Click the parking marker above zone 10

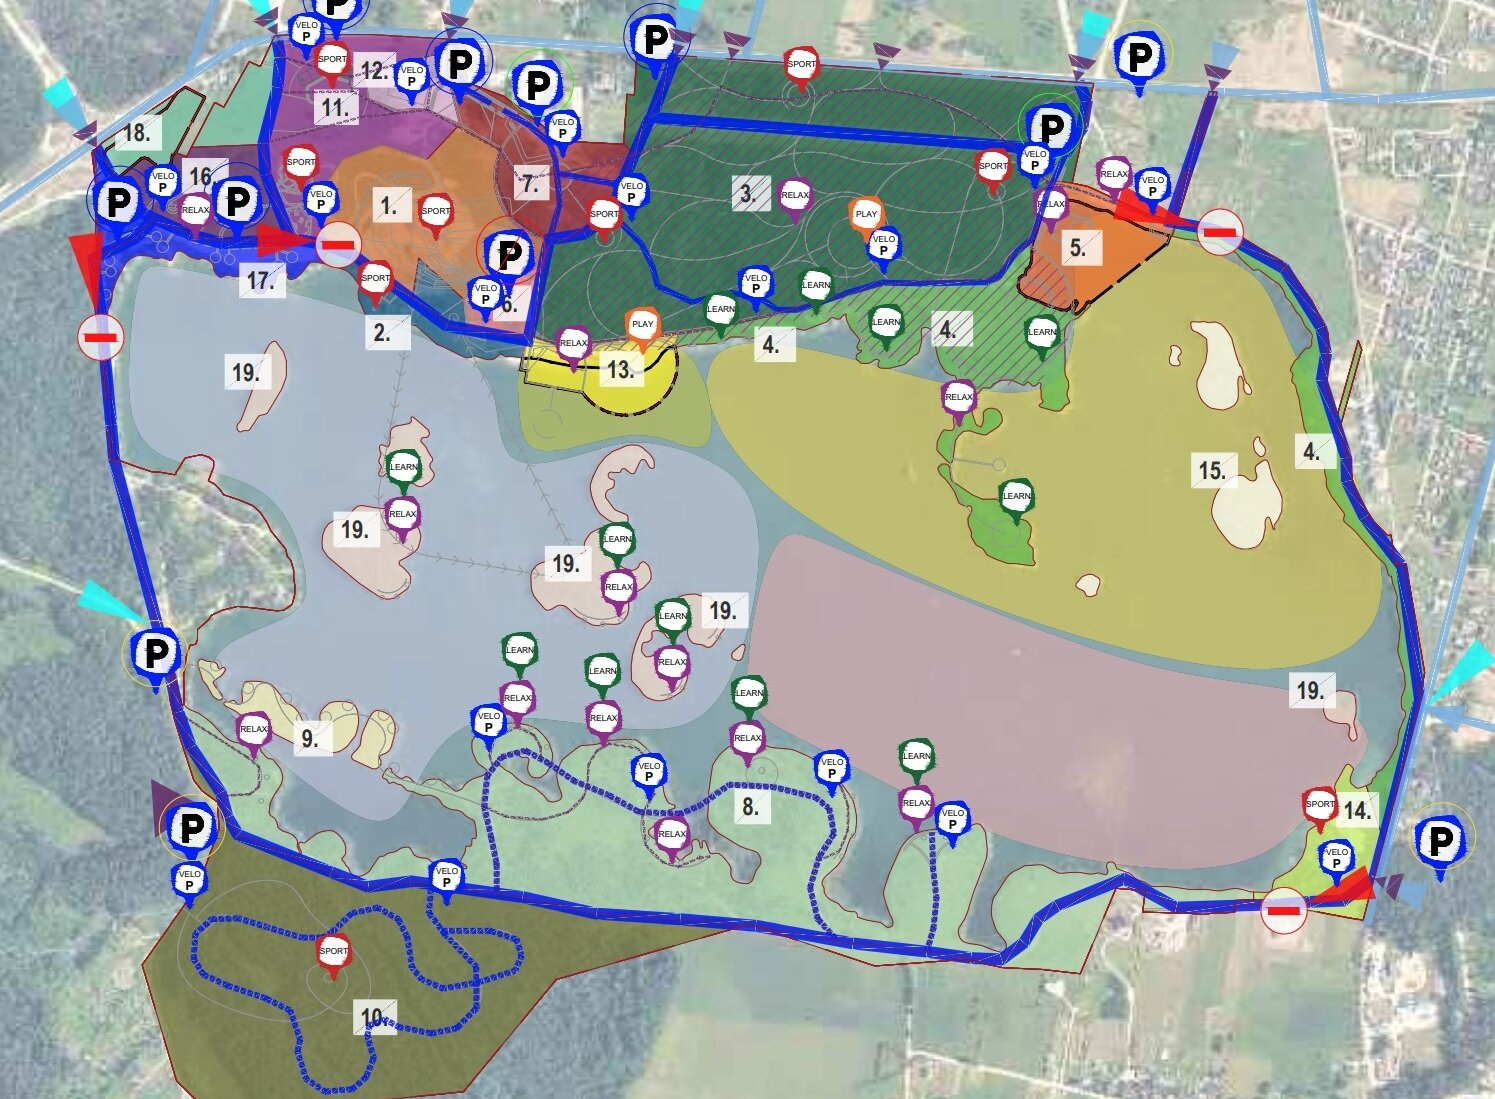pyautogui.click(x=190, y=828)
